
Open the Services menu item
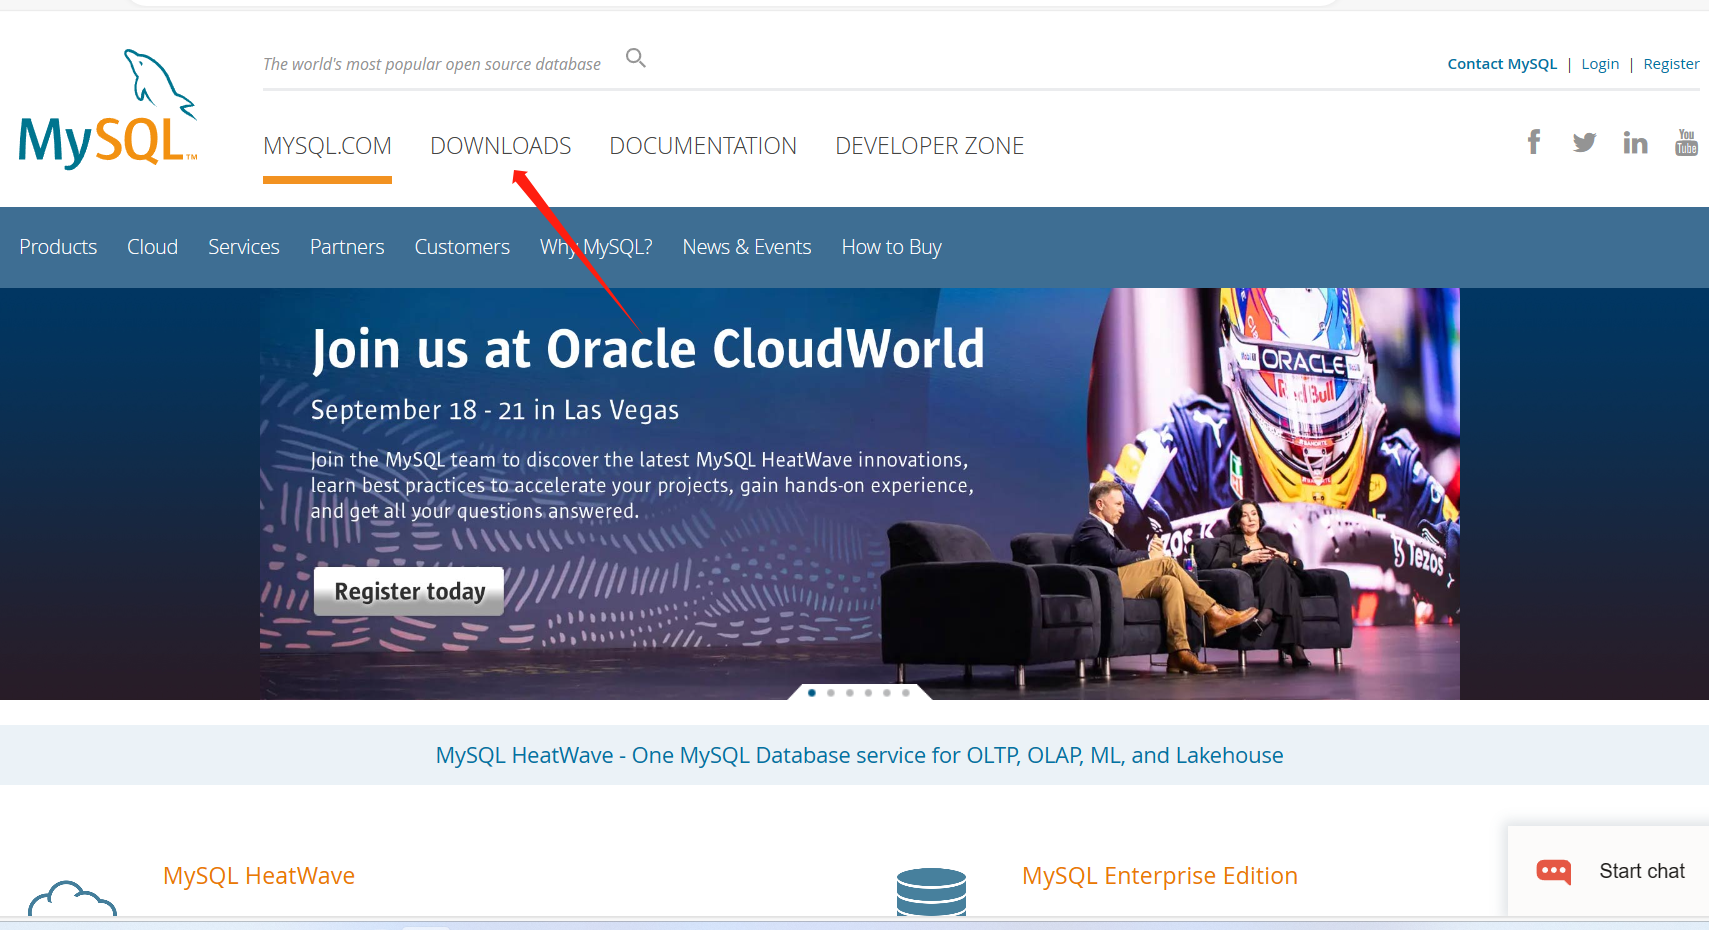point(244,247)
